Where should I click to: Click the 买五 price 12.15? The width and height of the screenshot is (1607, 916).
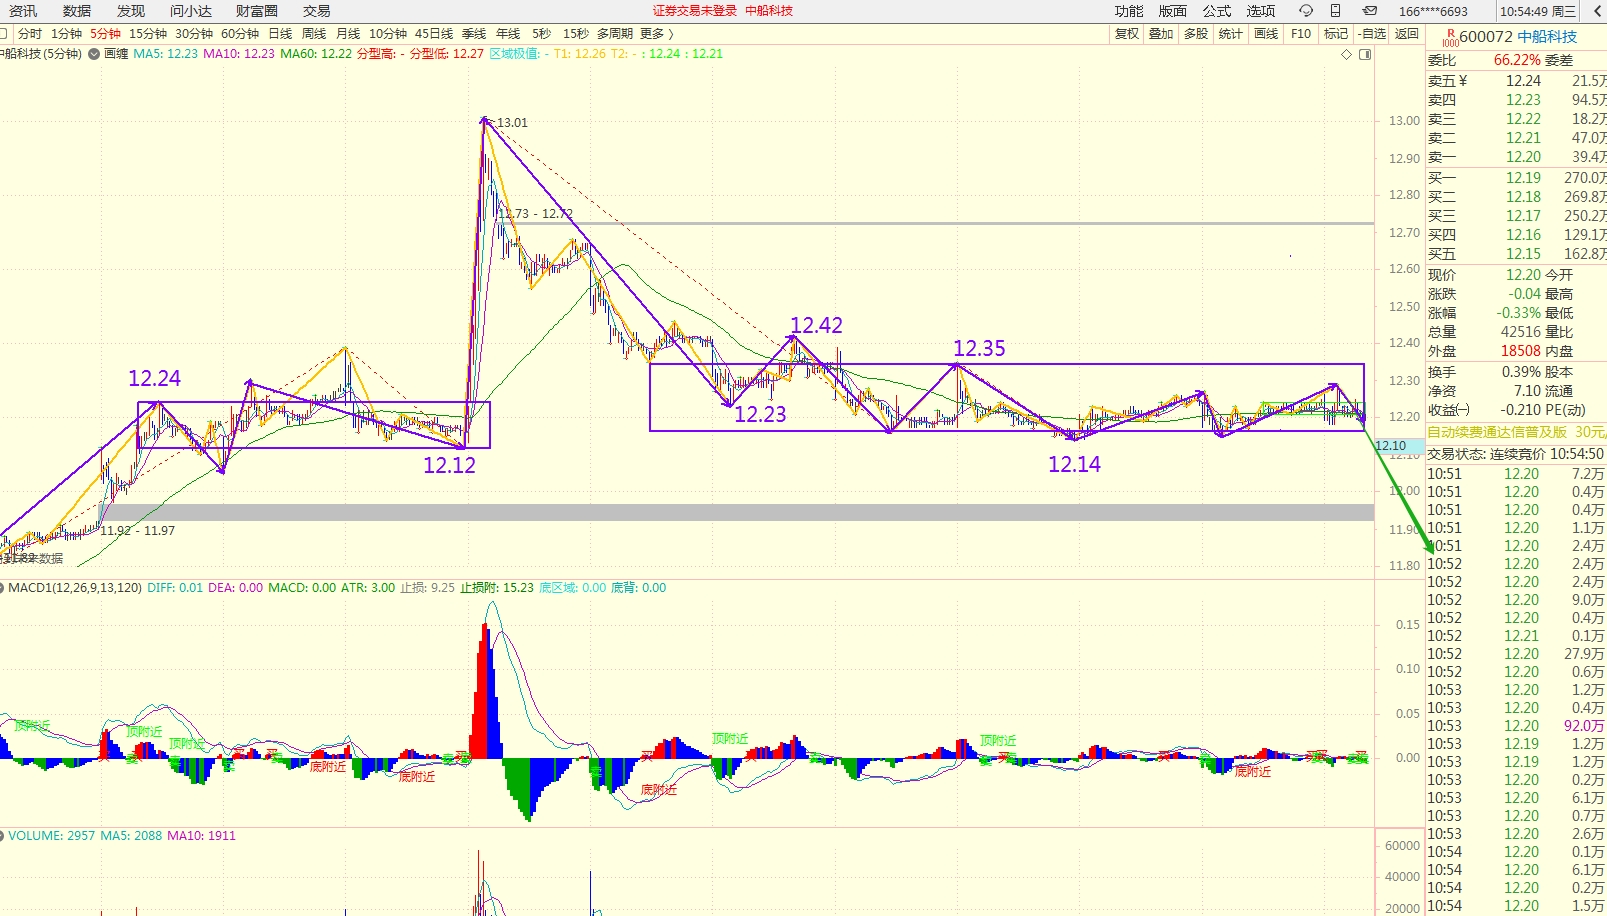[x=1523, y=254]
